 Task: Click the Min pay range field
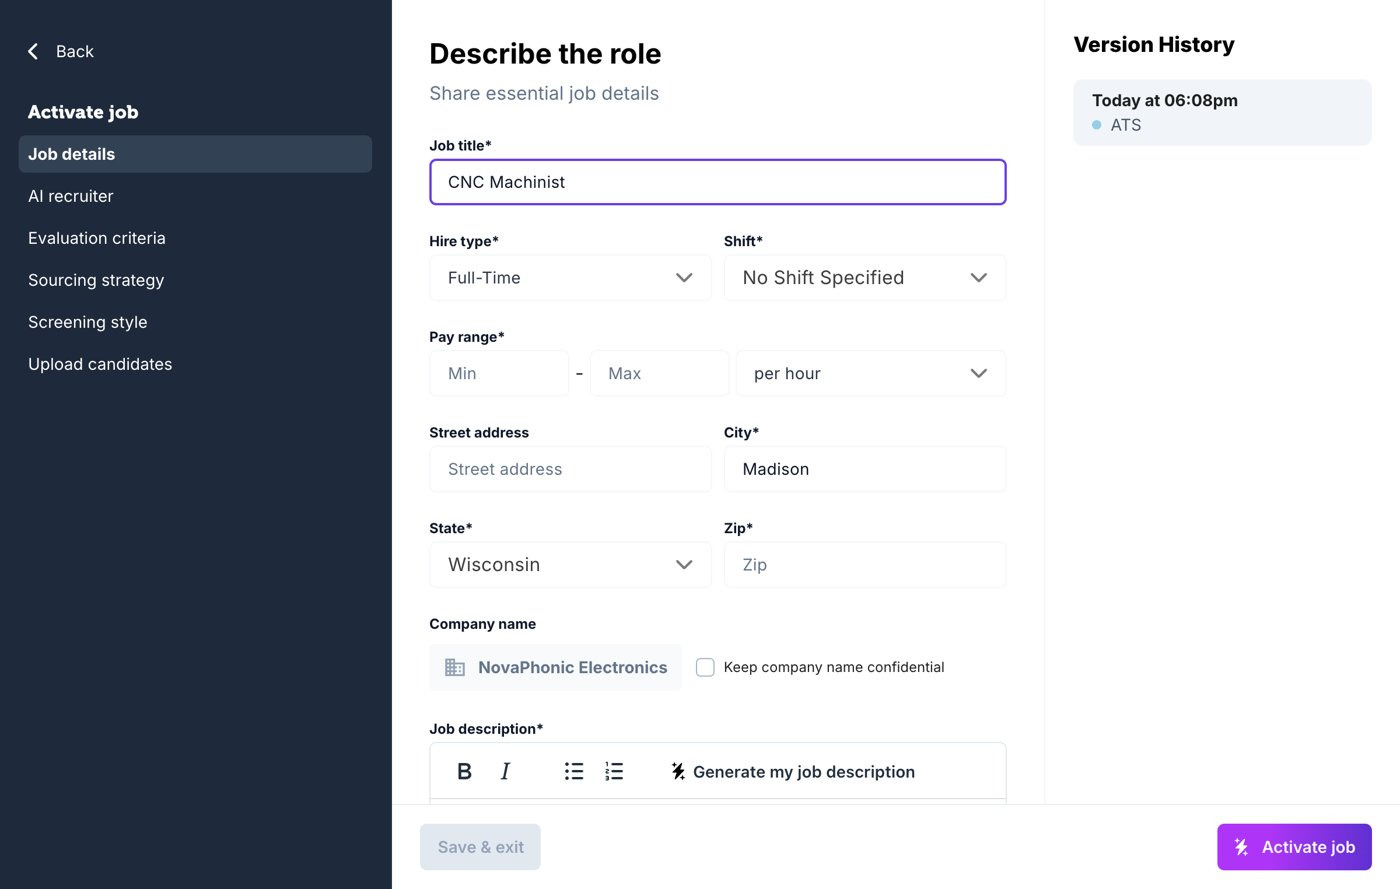pyautogui.click(x=499, y=373)
